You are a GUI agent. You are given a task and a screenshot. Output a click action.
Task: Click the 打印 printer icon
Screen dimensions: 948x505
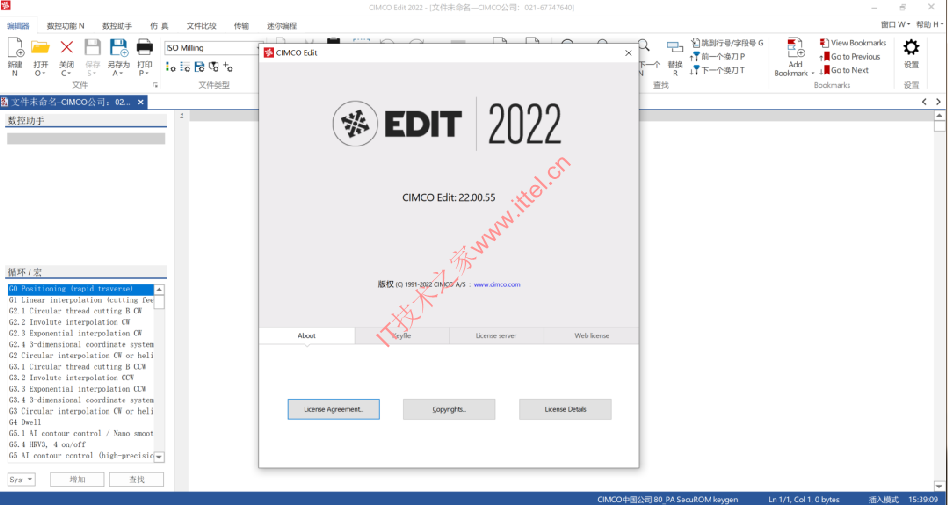(x=144, y=47)
